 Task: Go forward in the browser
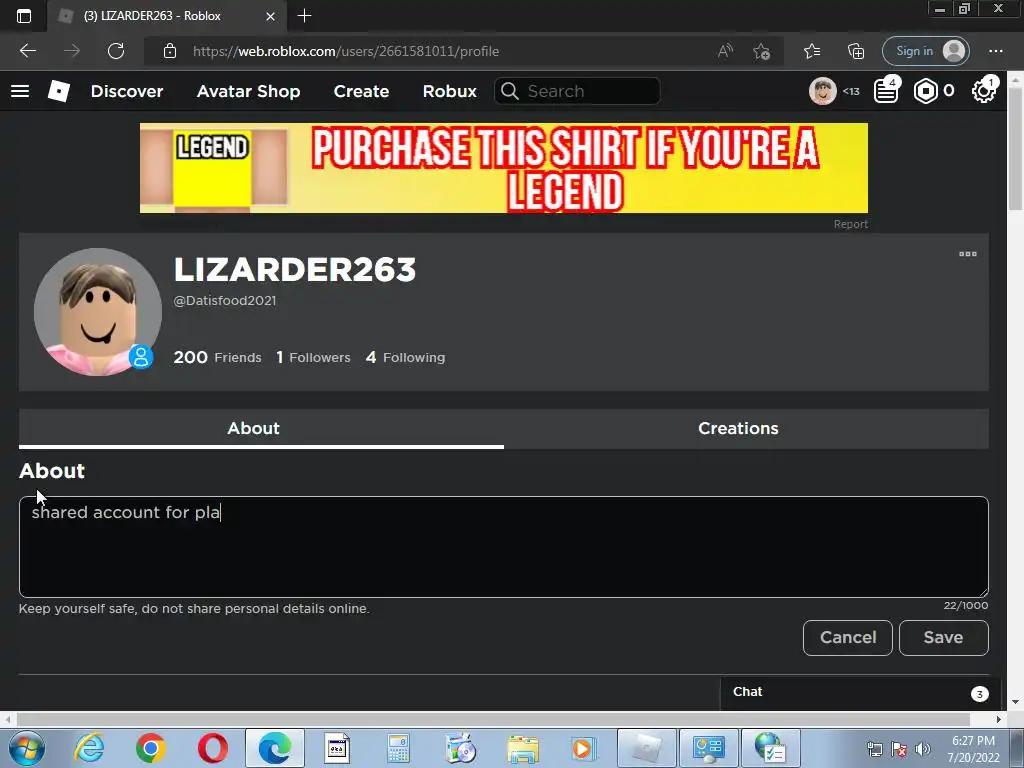click(x=72, y=51)
